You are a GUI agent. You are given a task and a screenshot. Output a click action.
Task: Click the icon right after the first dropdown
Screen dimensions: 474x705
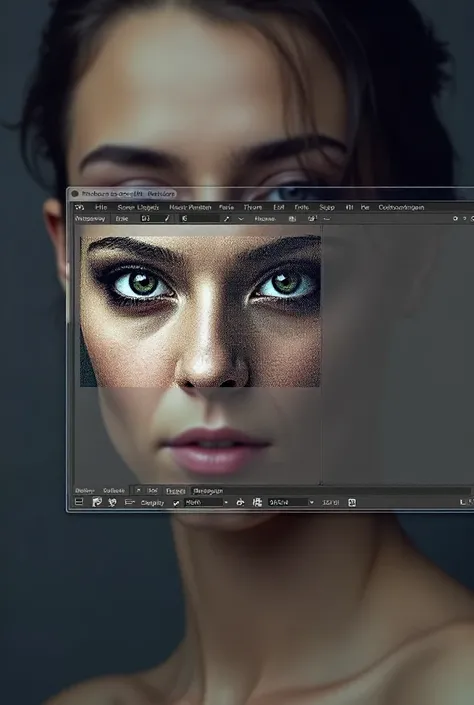(x=240, y=502)
